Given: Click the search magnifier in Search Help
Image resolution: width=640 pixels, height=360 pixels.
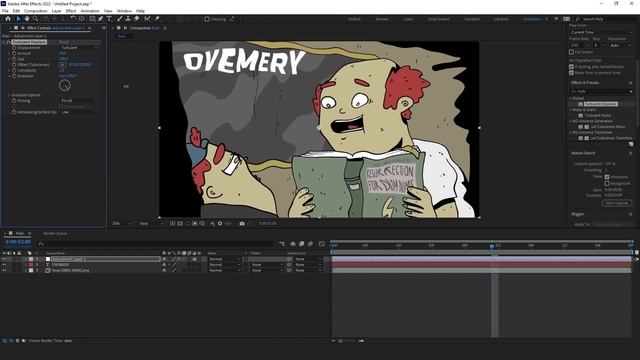Looking at the screenshot, I should pyautogui.click(x=578, y=19).
